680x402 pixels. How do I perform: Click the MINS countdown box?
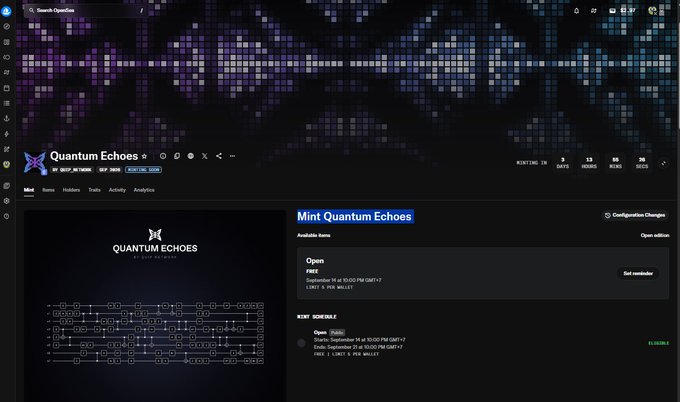(615, 163)
